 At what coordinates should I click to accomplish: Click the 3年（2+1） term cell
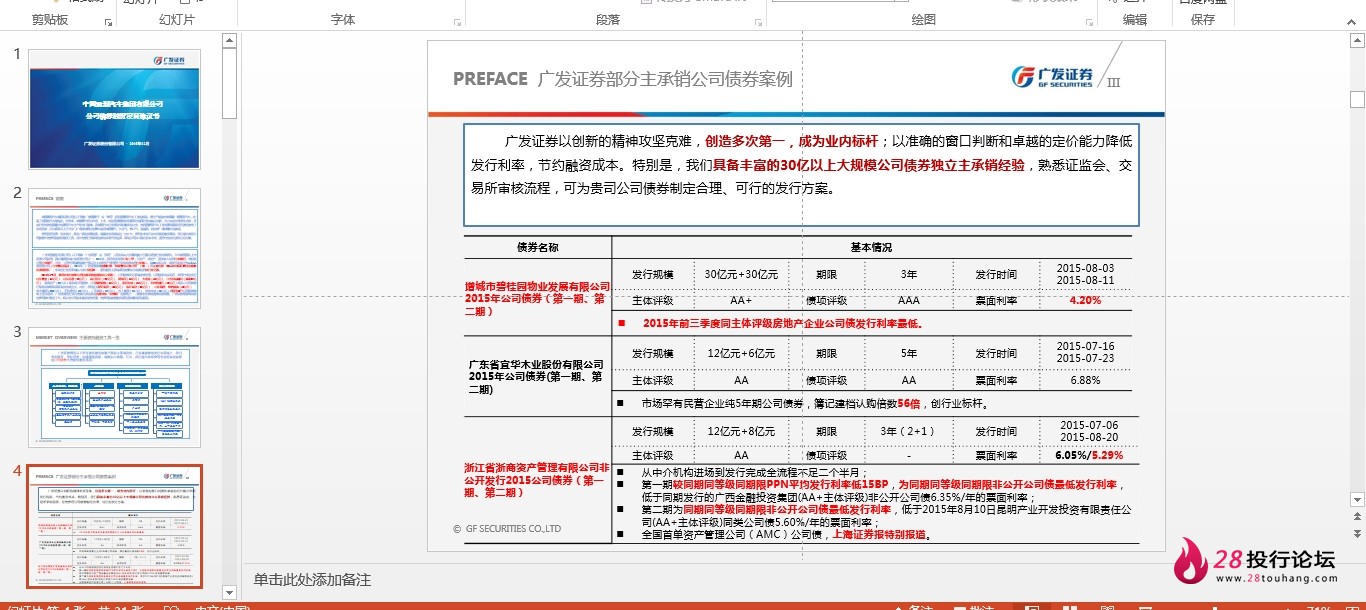908,431
